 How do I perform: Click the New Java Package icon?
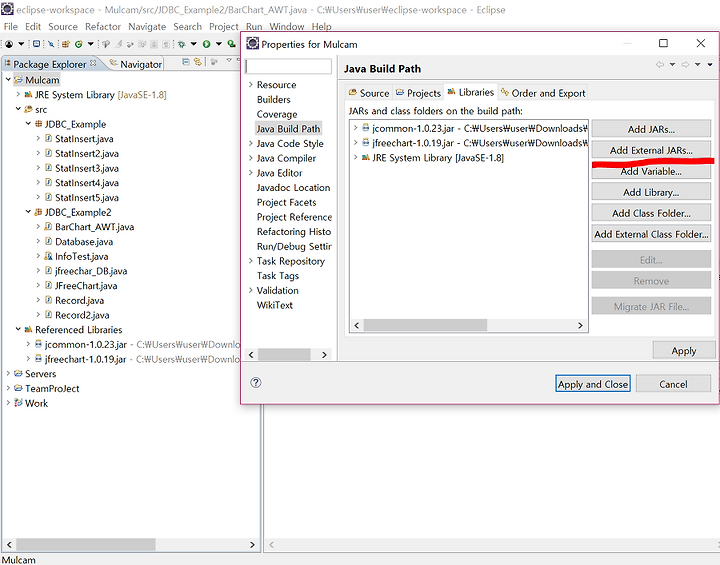pyautogui.click(x=66, y=44)
